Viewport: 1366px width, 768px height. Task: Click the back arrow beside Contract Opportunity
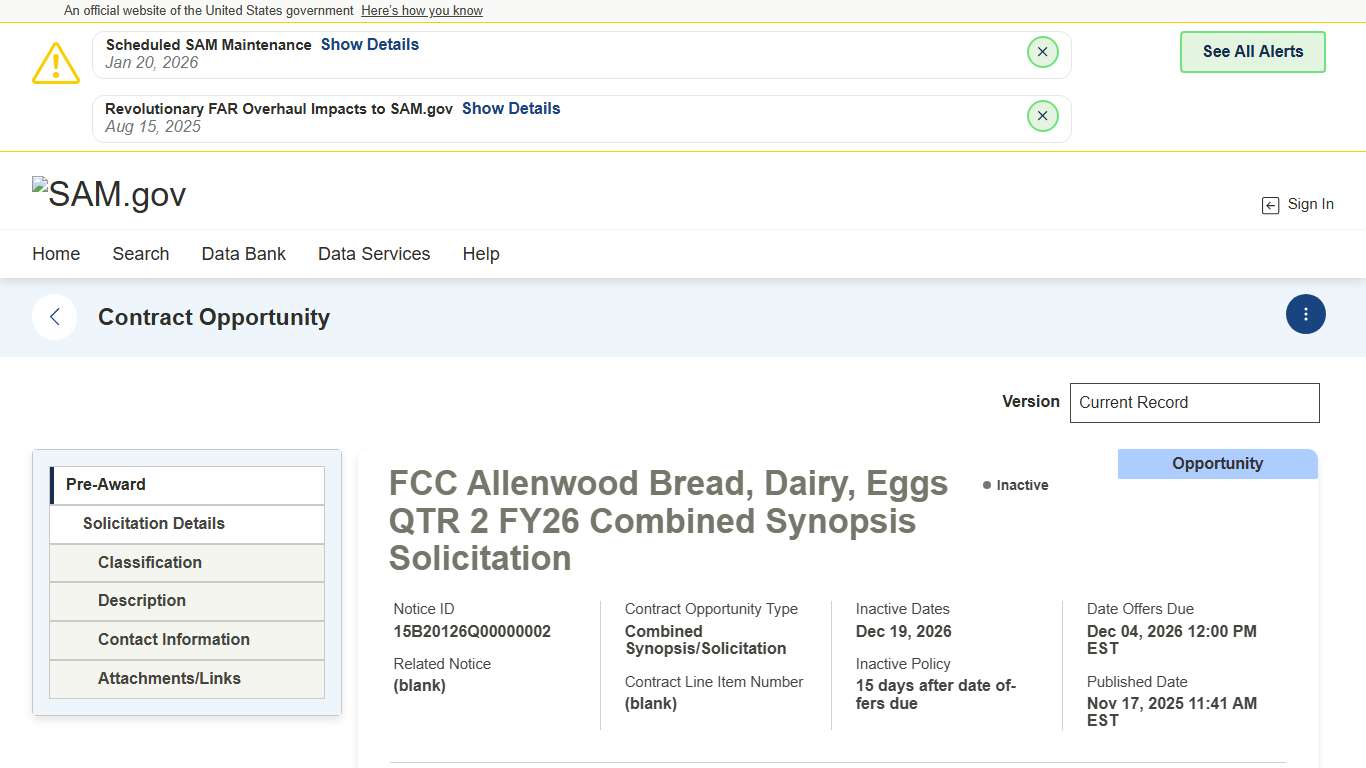pyautogui.click(x=55, y=317)
